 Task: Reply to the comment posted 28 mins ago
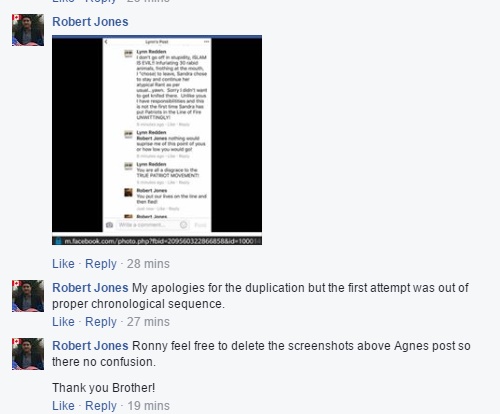point(101,264)
